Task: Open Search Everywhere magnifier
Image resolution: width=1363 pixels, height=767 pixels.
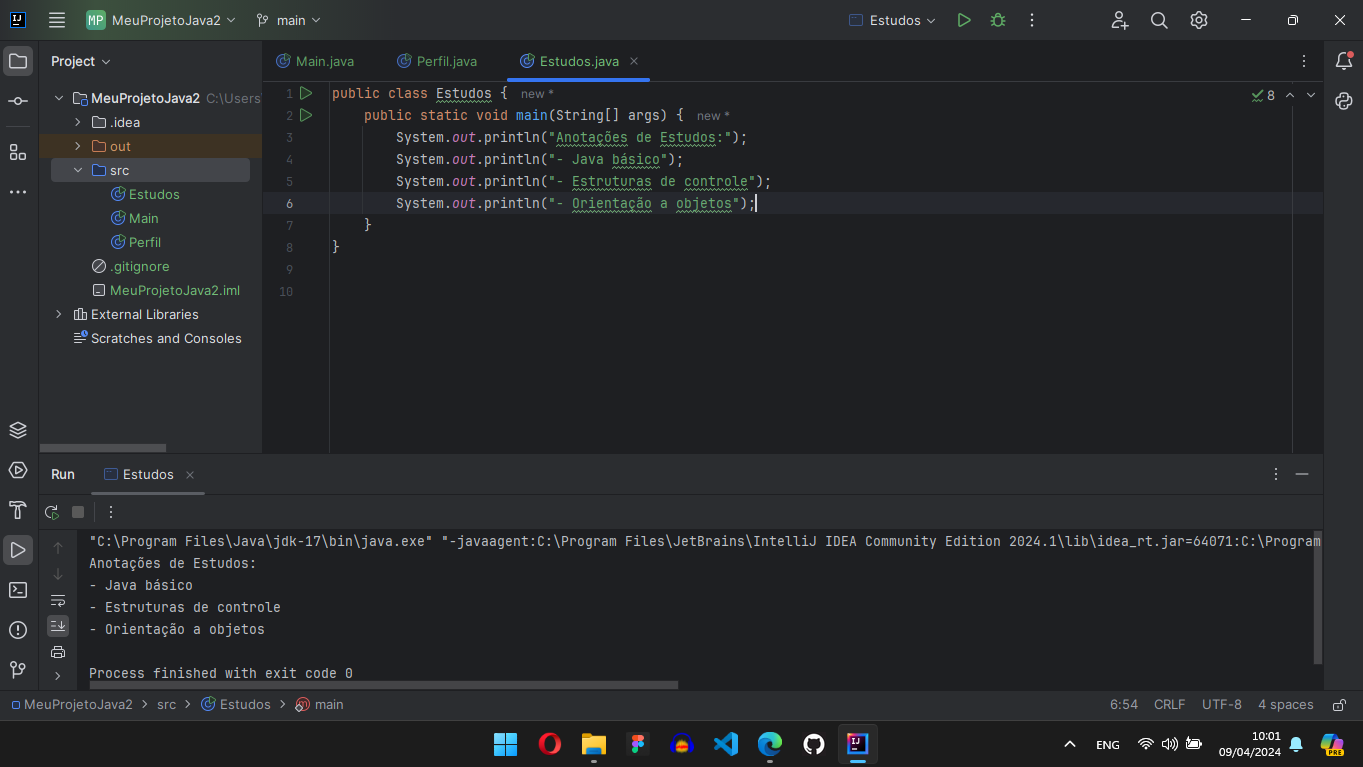Action: point(1159,20)
